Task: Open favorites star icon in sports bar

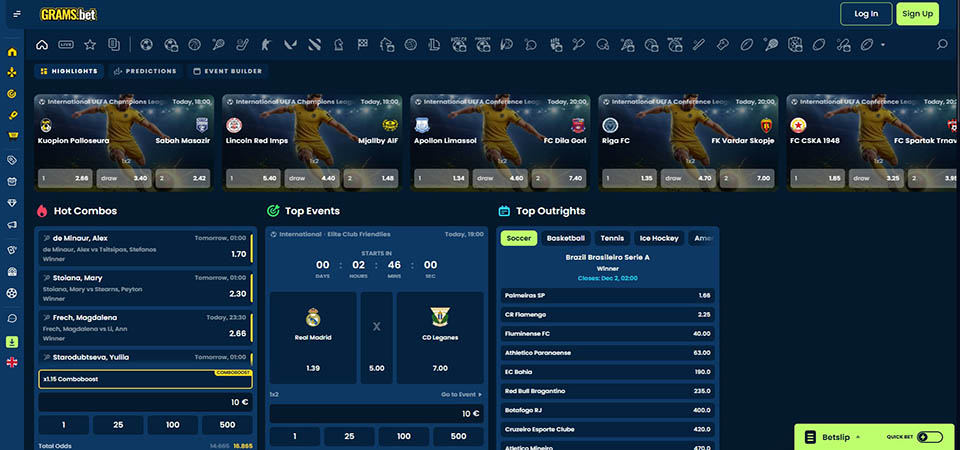Action: [90, 45]
